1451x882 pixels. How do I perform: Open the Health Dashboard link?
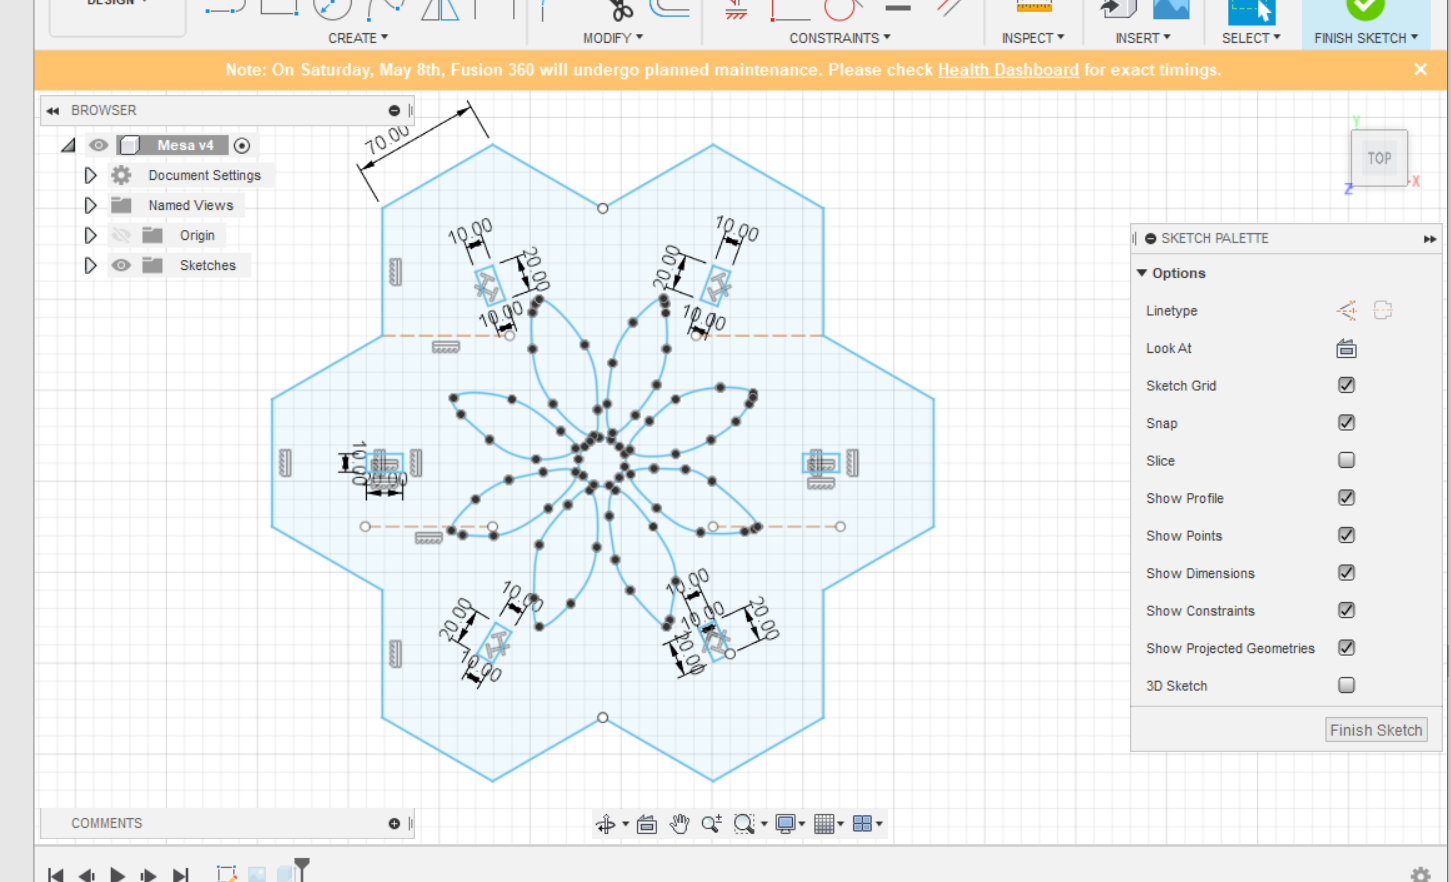point(1008,70)
